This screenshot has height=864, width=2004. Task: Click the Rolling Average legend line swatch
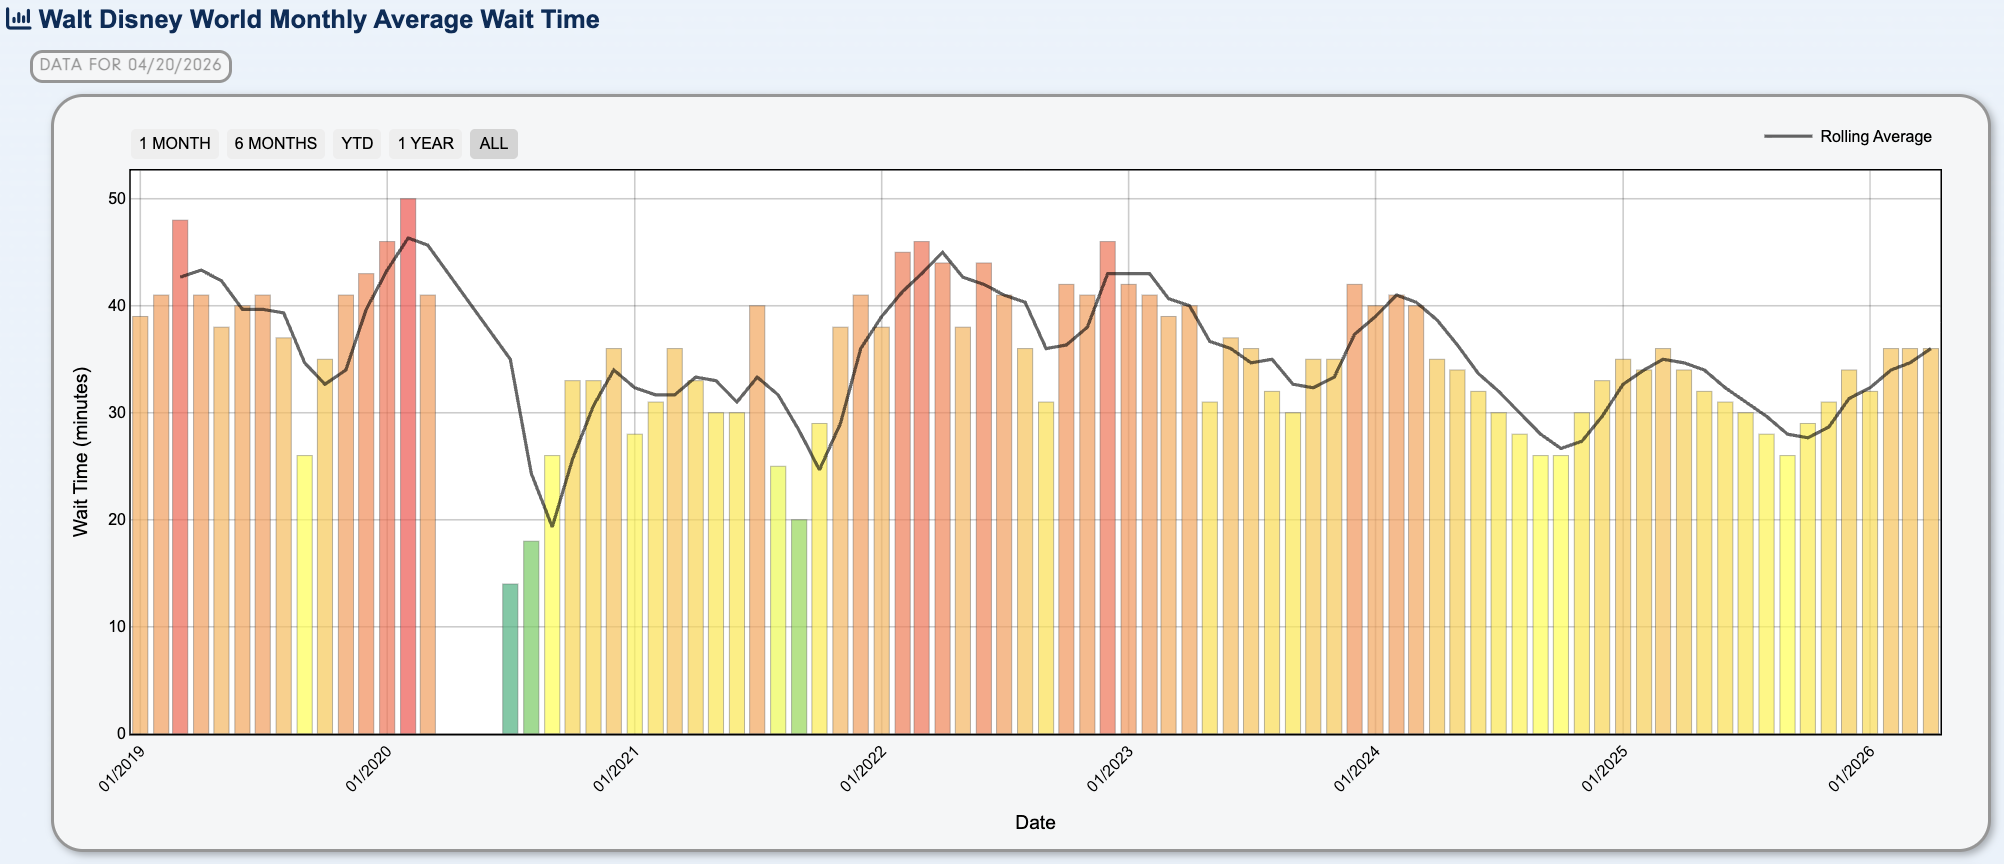(1787, 137)
